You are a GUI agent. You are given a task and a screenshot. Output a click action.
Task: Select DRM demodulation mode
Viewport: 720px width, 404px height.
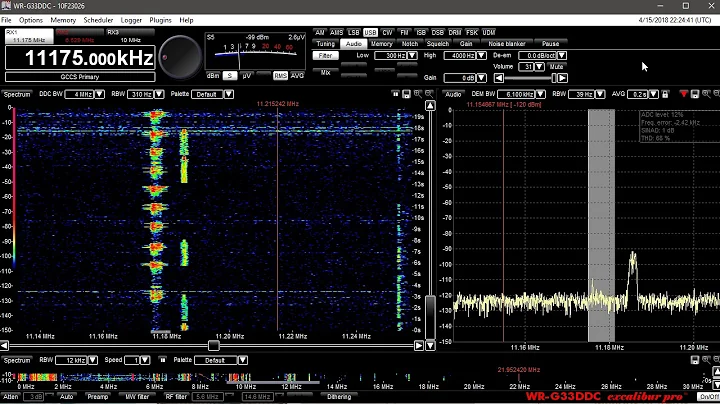pyautogui.click(x=455, y=33)
